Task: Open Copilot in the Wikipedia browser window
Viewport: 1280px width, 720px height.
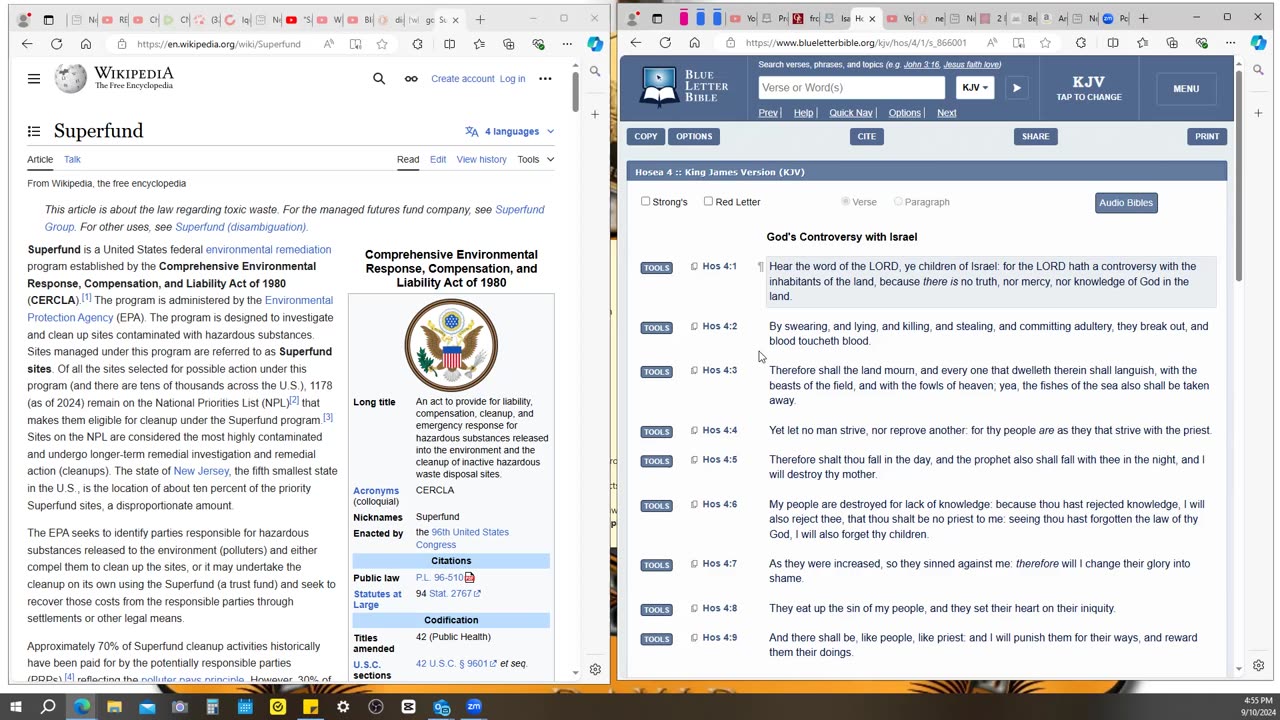Action: point(595,44)
